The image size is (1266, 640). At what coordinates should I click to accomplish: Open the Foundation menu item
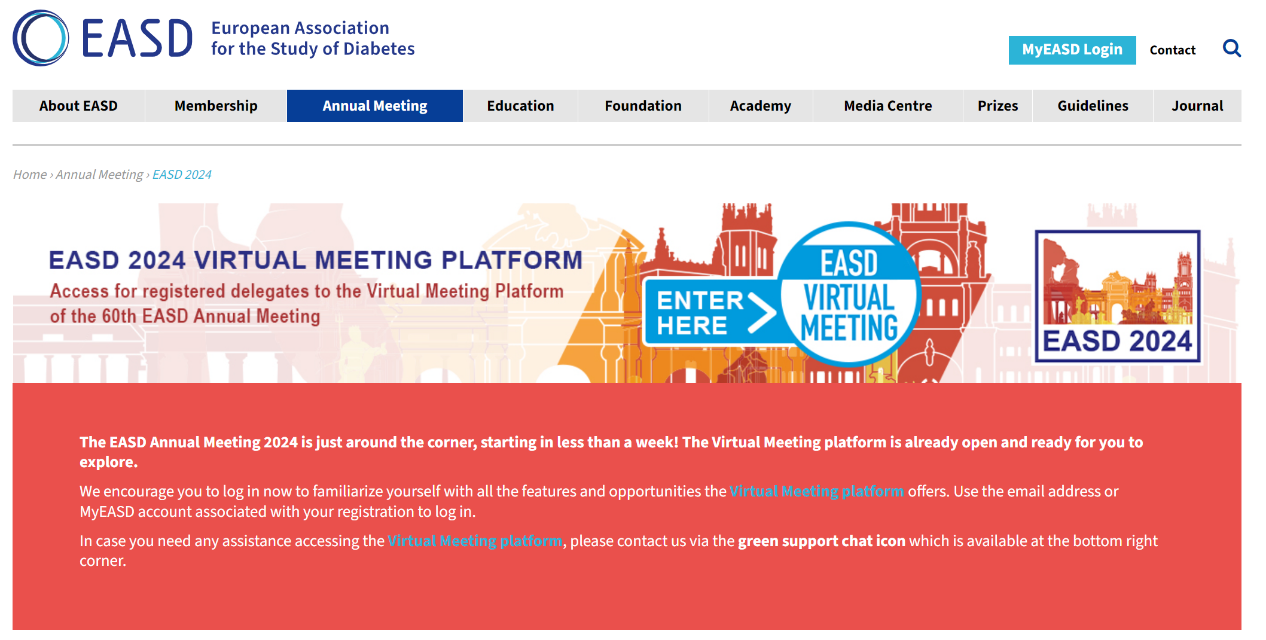point(643,106)
